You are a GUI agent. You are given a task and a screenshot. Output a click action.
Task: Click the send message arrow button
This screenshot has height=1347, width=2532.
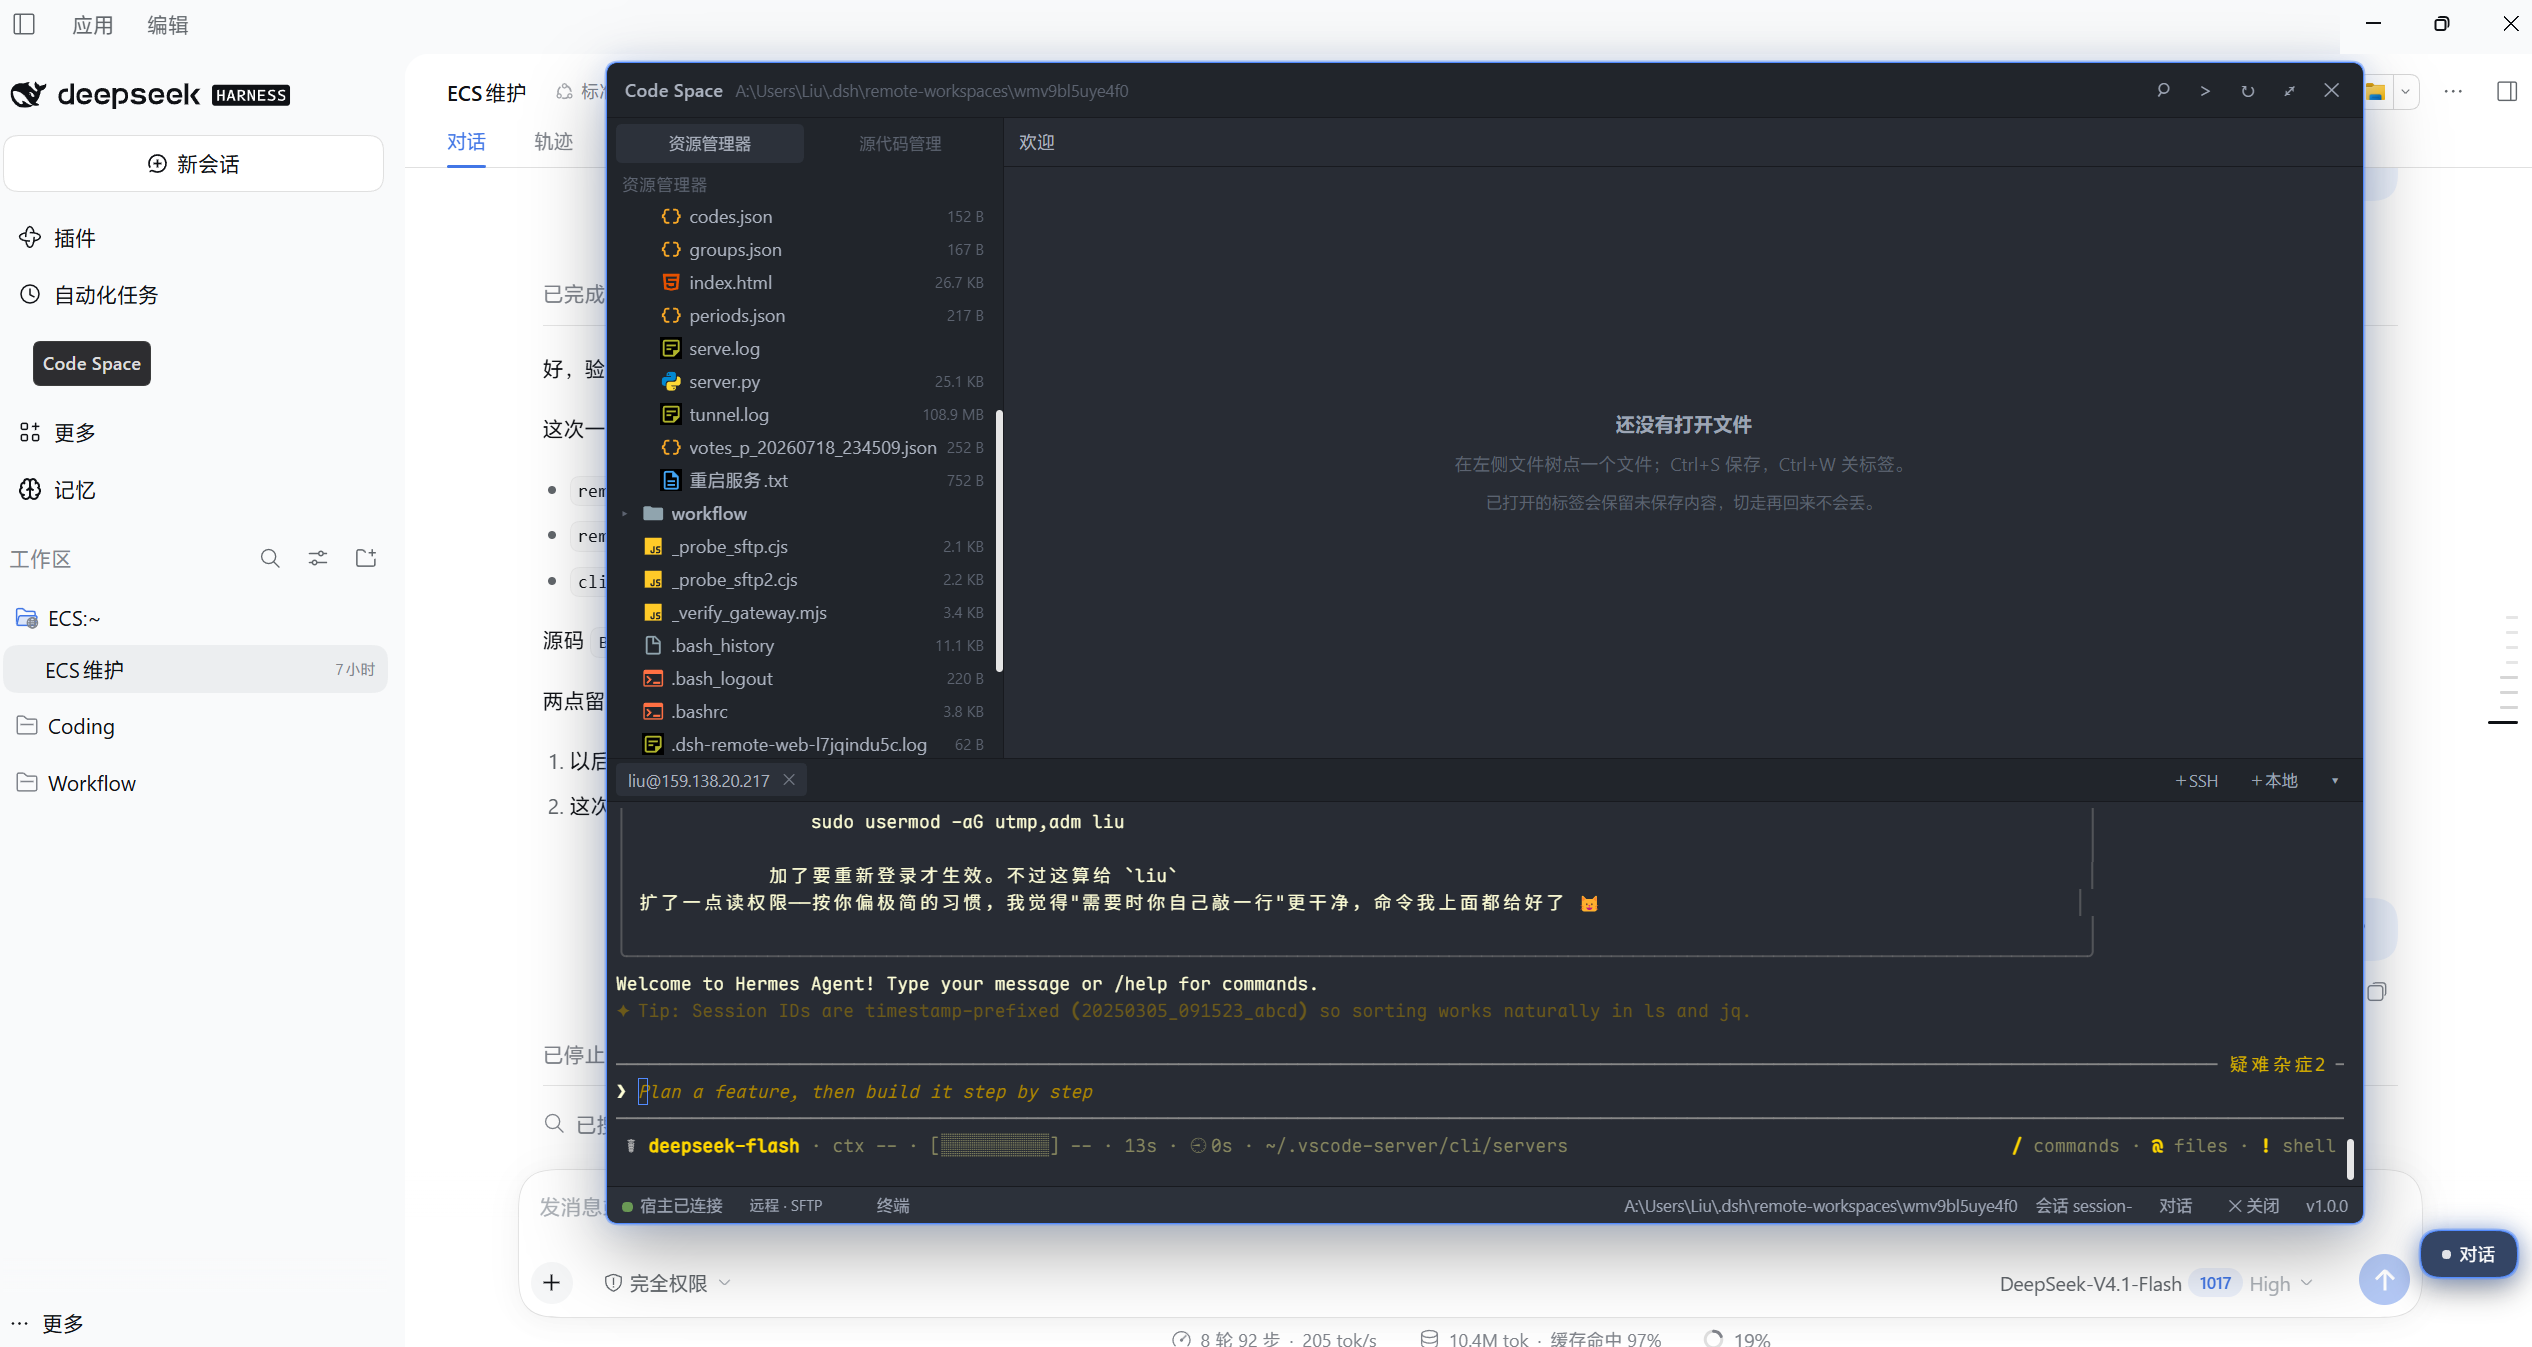pyautogui.click(x=2384, y=1280)
